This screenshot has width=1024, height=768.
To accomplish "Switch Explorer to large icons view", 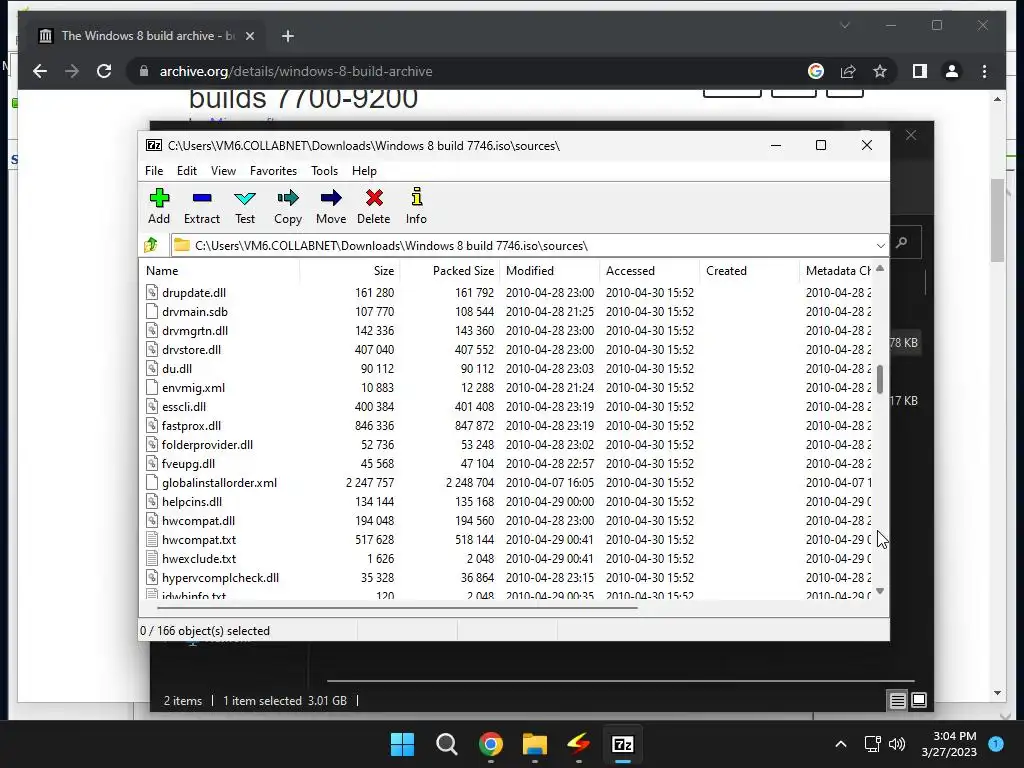I will pyautogui.click(x=919, y=700).
